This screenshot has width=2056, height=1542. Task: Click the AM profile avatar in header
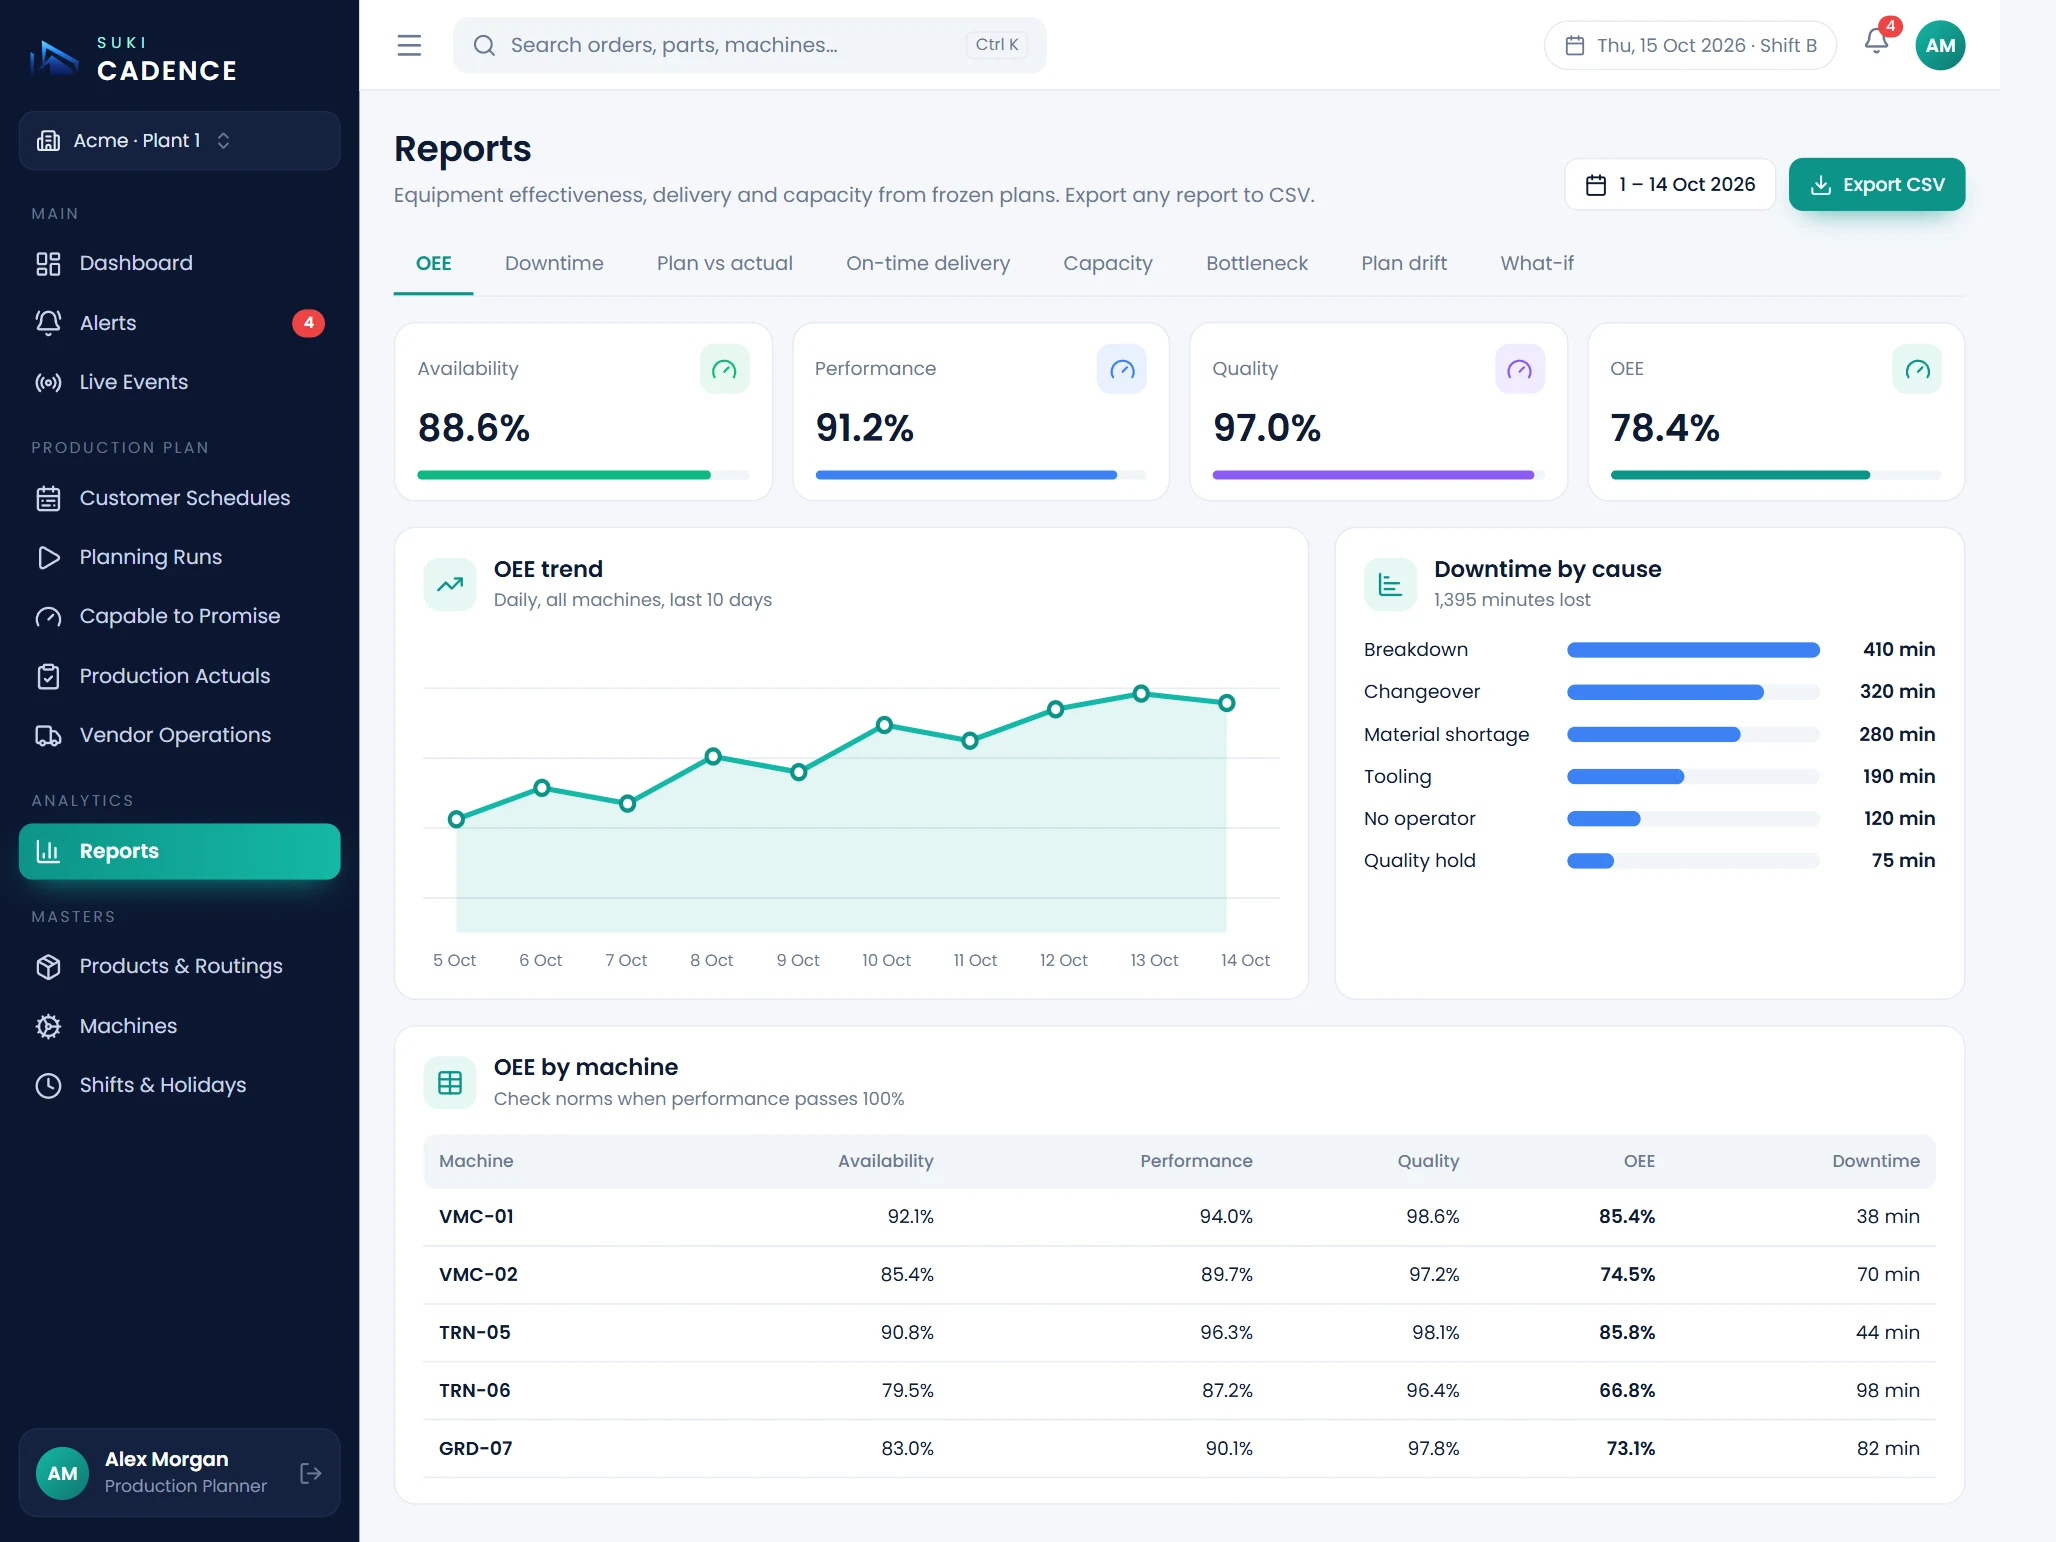tap(1940, 45)
